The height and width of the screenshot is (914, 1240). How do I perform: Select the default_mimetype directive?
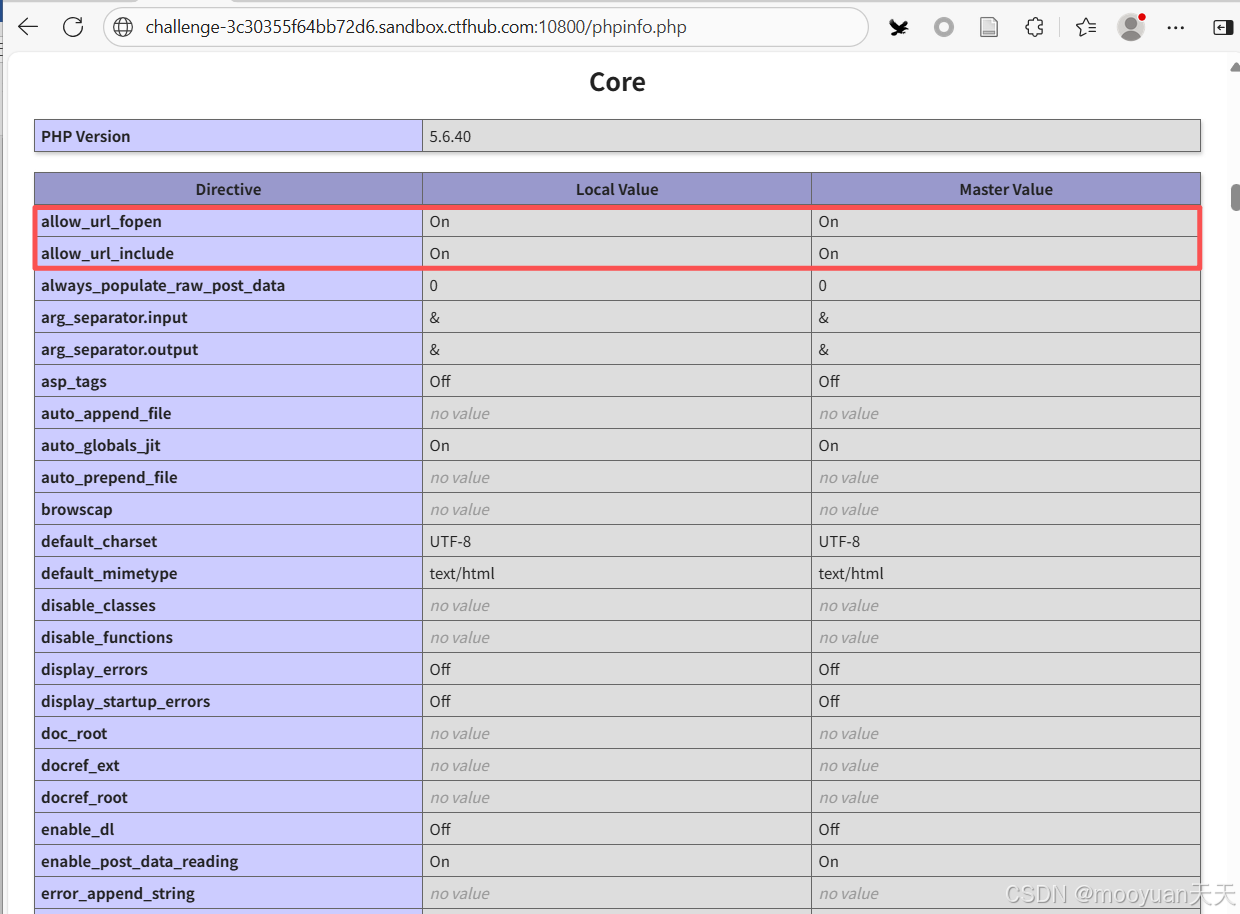[x=109, y=573]
